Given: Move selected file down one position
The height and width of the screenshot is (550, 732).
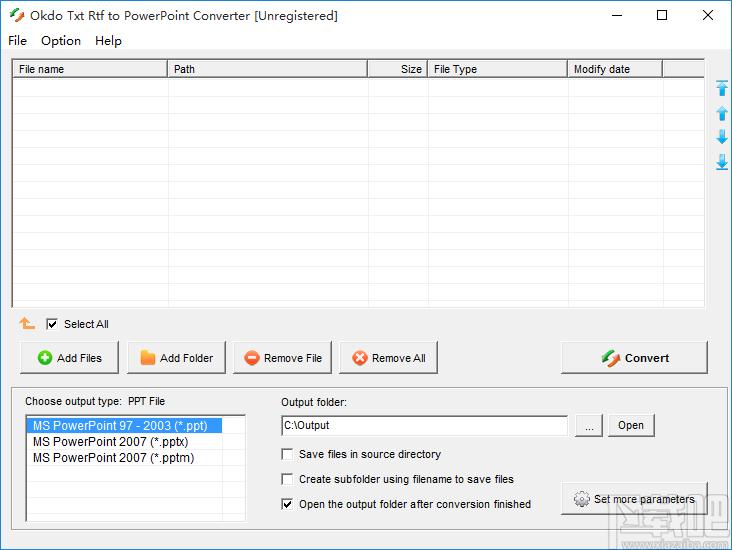Looking at the screenshot, I should [x=722, y=137].
